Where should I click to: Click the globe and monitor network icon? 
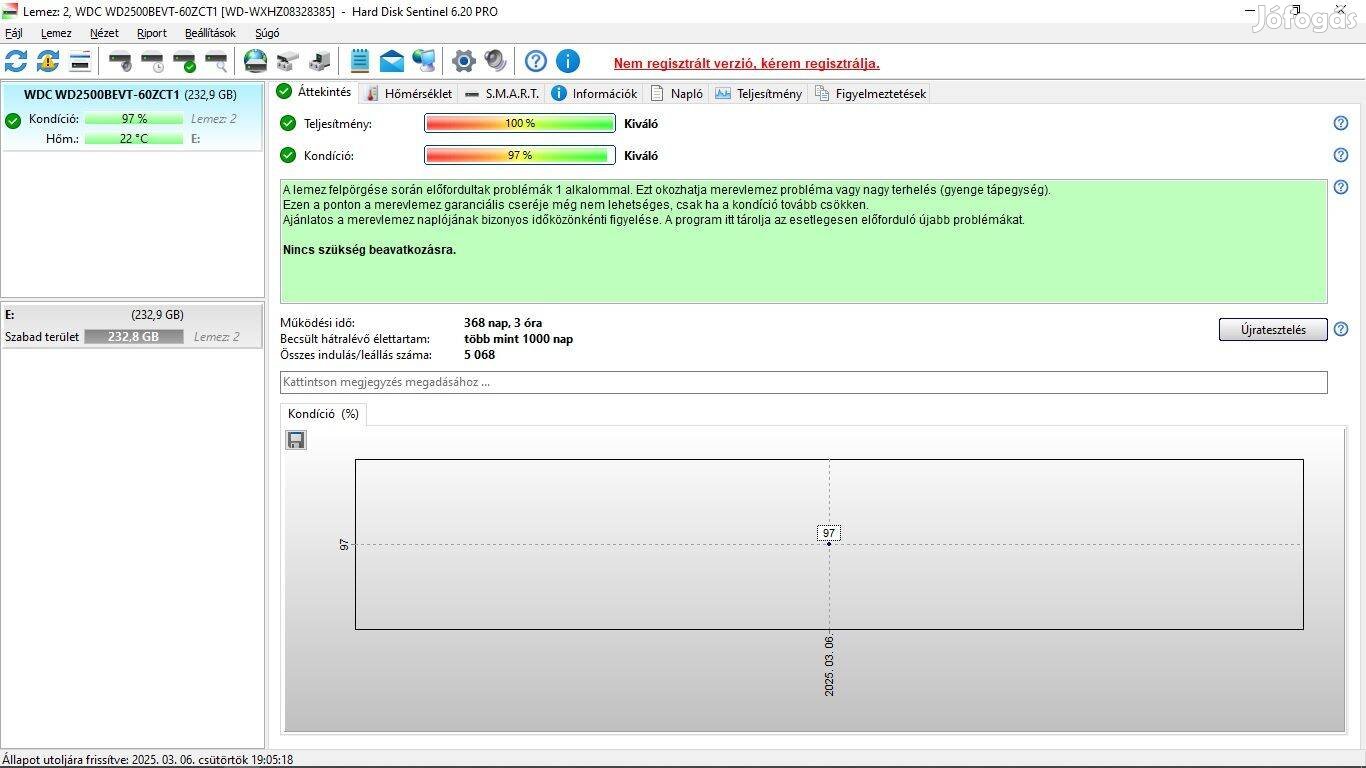pos(424,61)
